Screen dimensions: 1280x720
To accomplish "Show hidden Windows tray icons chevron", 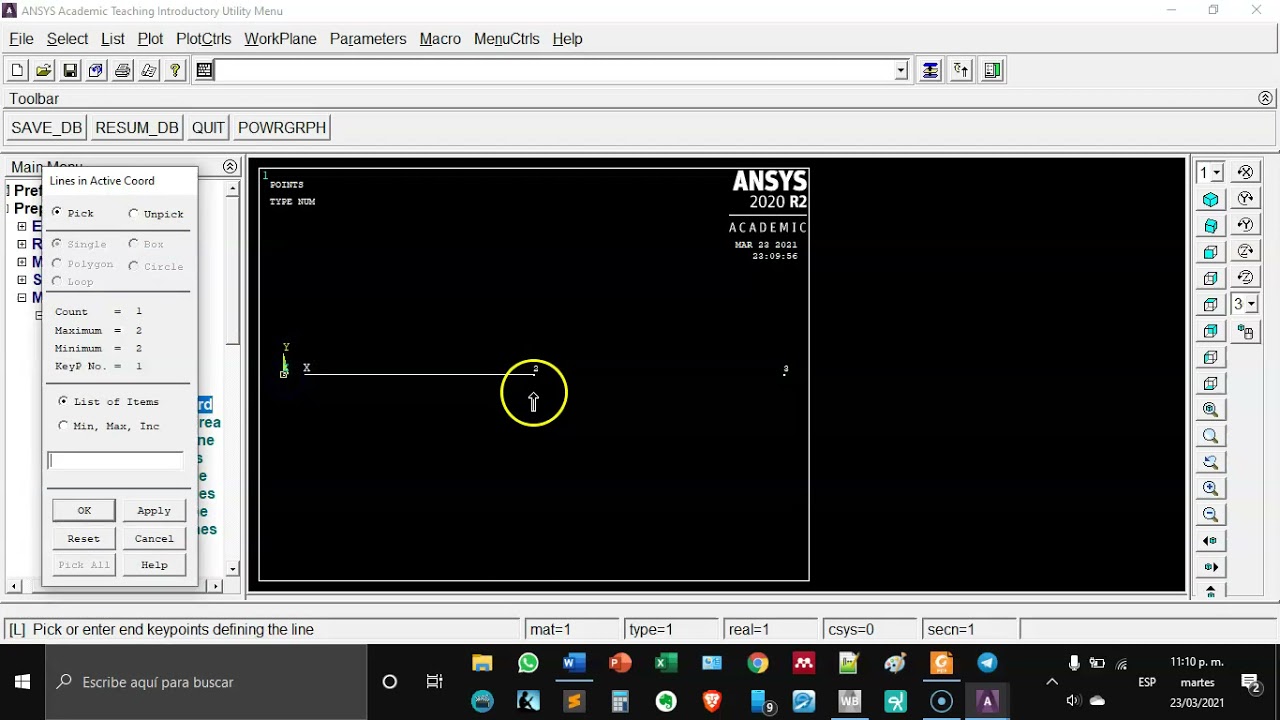I will point(1051,682).
